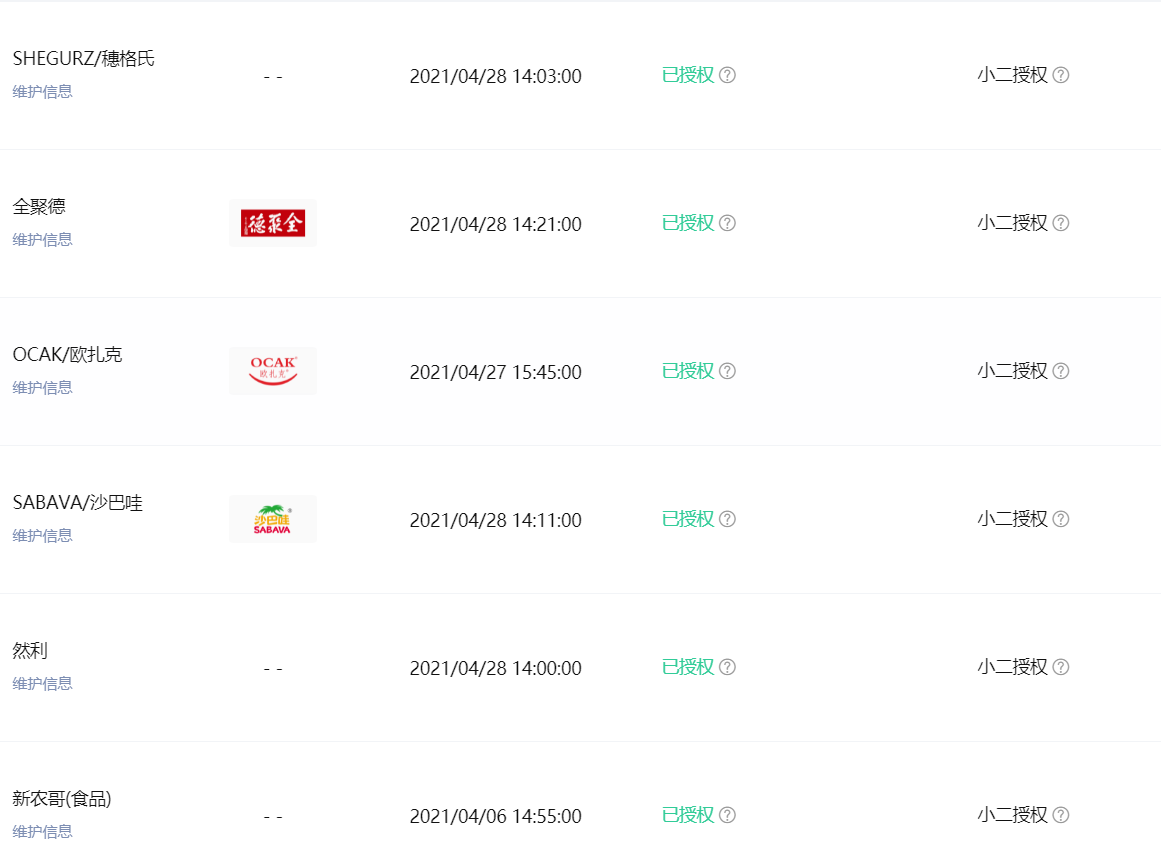Open 维护信息 link under 全聚德
The width and height of the screenshot is (1161, 854).
(42, 240)
